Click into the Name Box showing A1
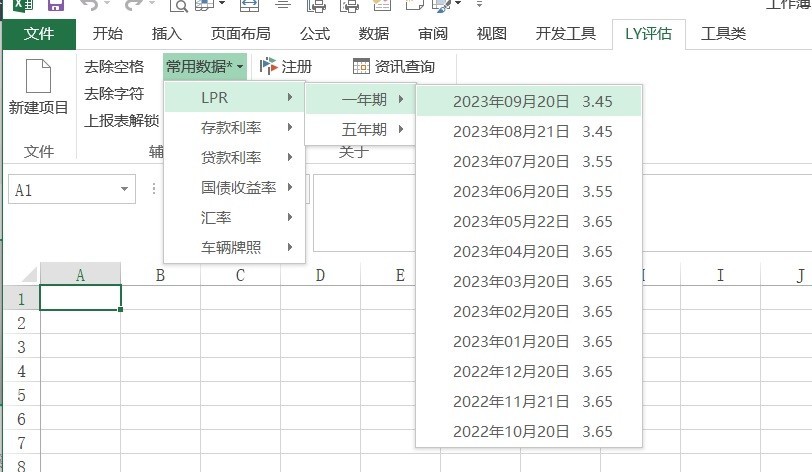The width and height of the screenshot is (812, 472). 62,190
